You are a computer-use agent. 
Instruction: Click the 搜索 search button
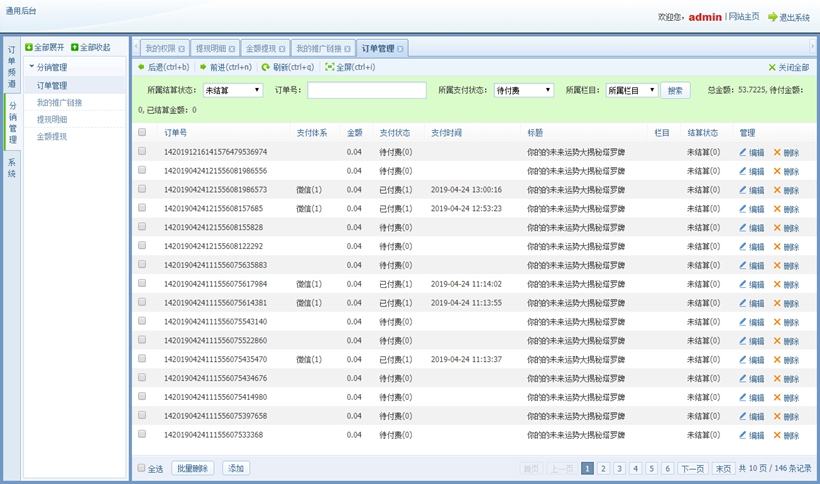tap(675, 90)
